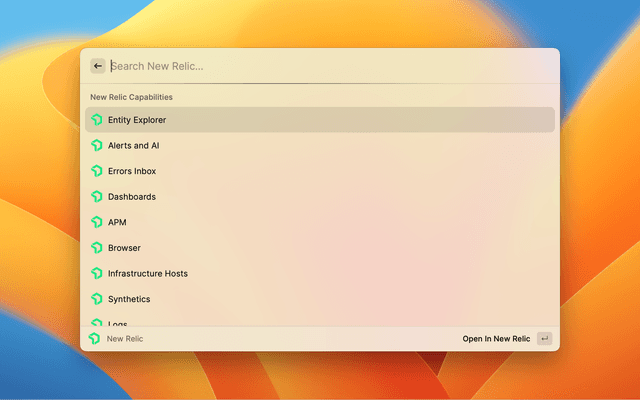Click the return key icon in footer
640x400 pixels.
[x=544, y=339]
